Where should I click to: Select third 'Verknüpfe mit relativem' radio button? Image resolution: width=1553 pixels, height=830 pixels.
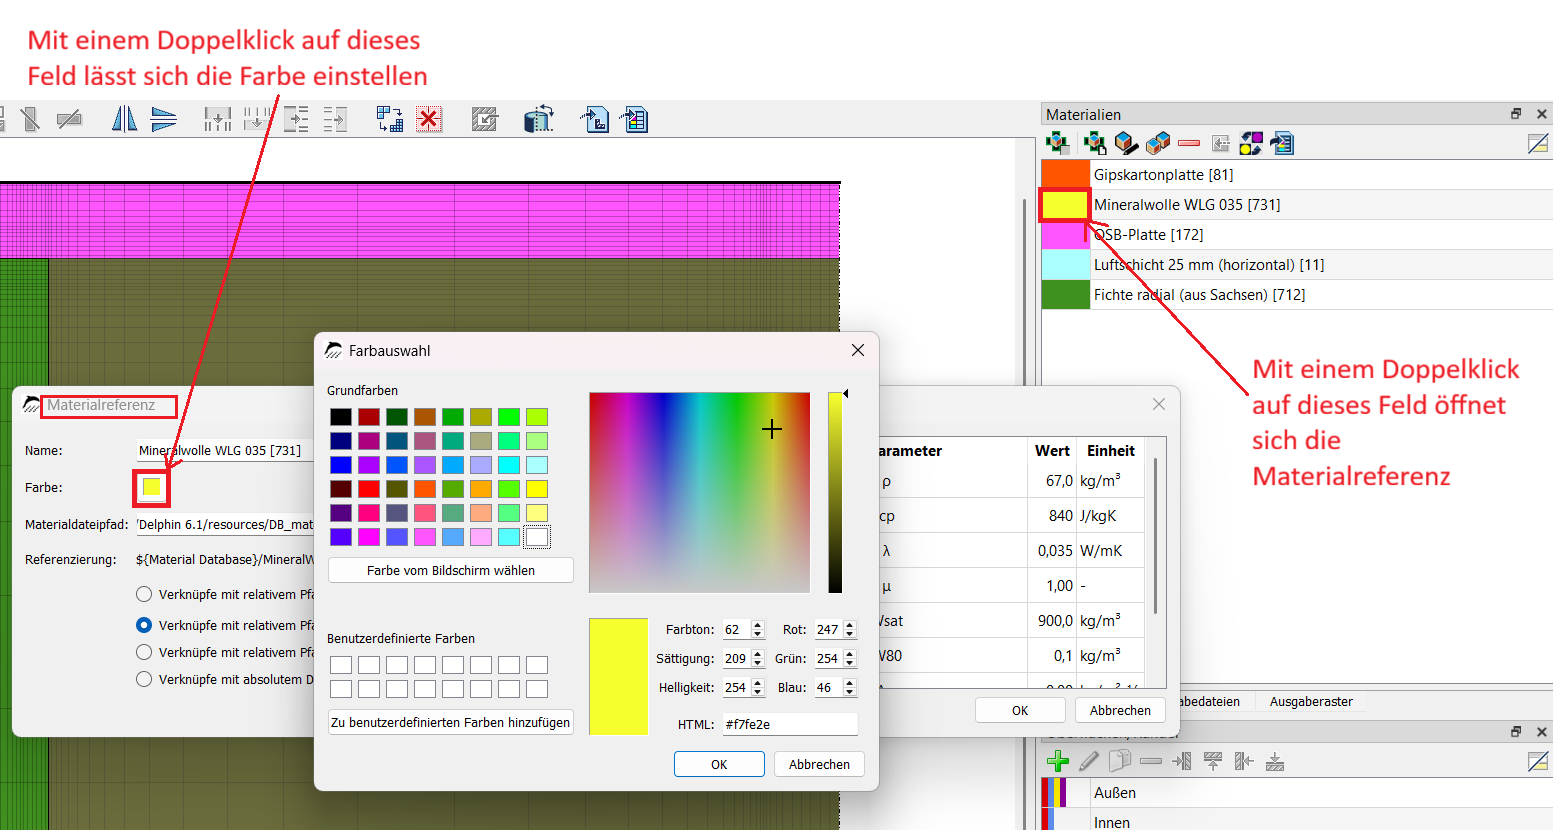pyautogui.click(x=144, y=652)
